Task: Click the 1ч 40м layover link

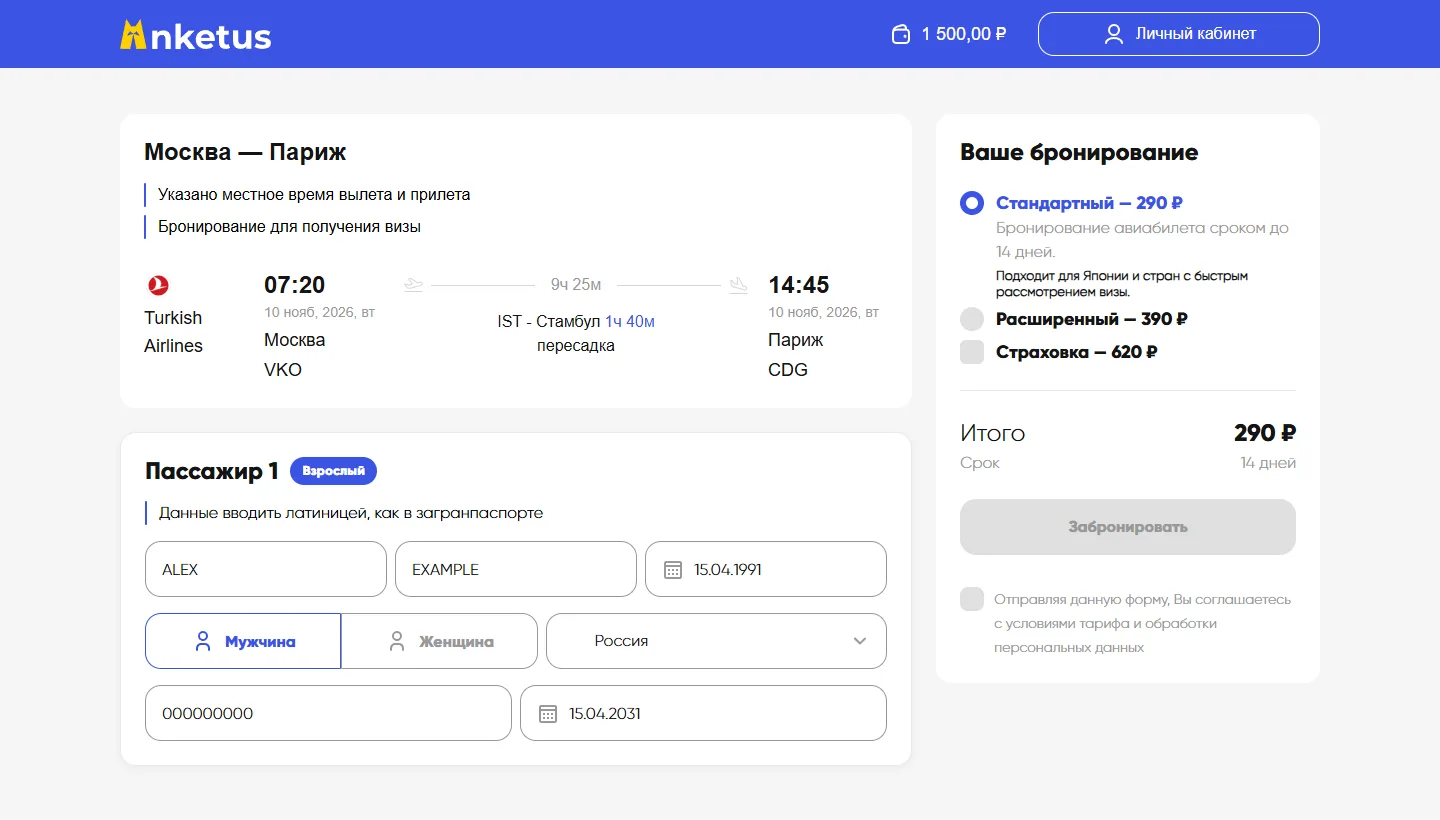Action: pos(630,322)
